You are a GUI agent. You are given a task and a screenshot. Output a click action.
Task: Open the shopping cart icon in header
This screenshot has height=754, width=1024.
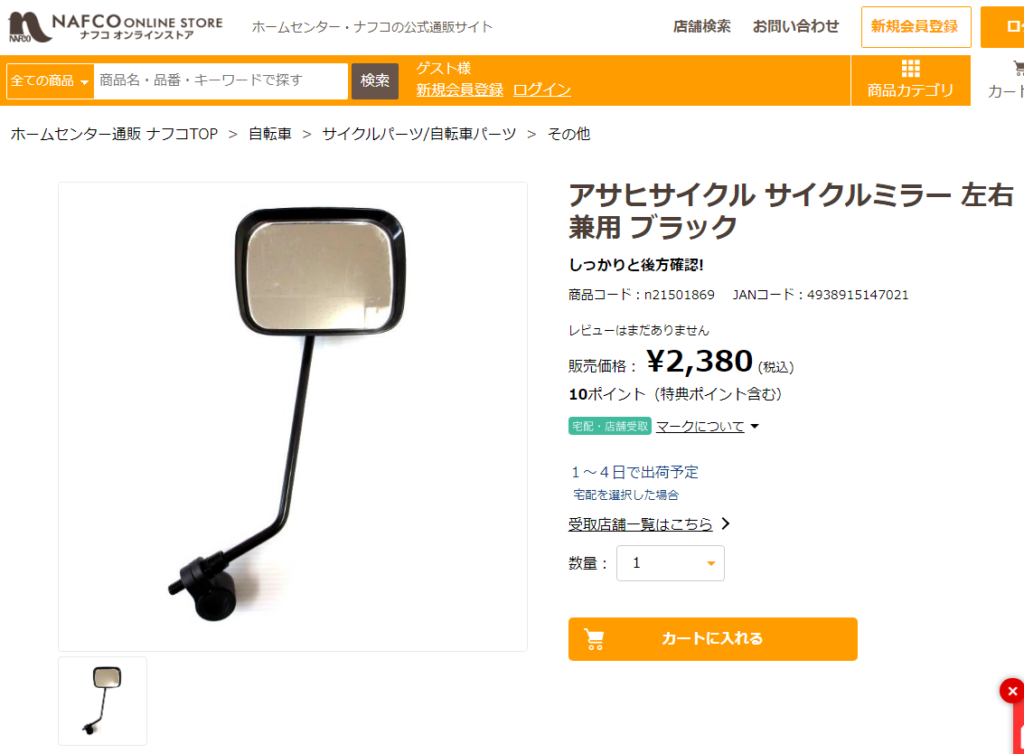pos(1018,68)
